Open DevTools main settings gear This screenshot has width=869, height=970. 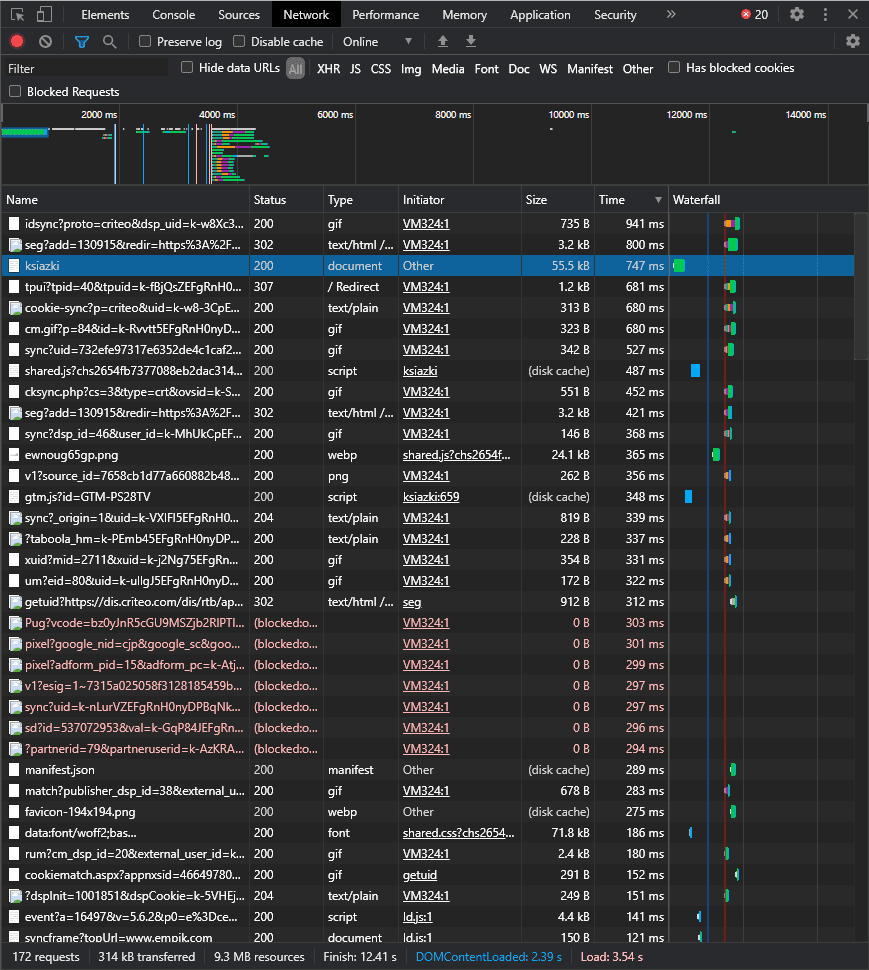pyautogui.click(x=797, y=14)
